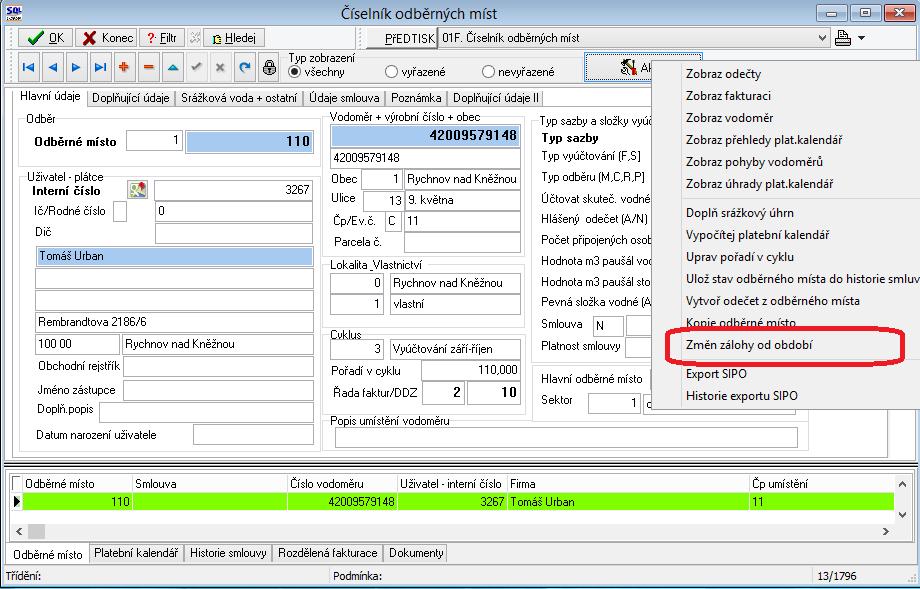Select 'Export SIPO' menu entry
The width and height of the screenshot is (920, 589).
[x=716, y=374]
